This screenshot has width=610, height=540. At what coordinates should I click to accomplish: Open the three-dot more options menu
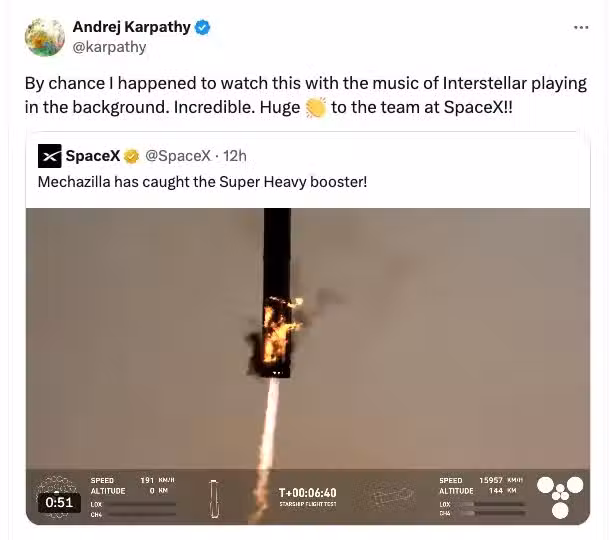(x=581, y=27)
